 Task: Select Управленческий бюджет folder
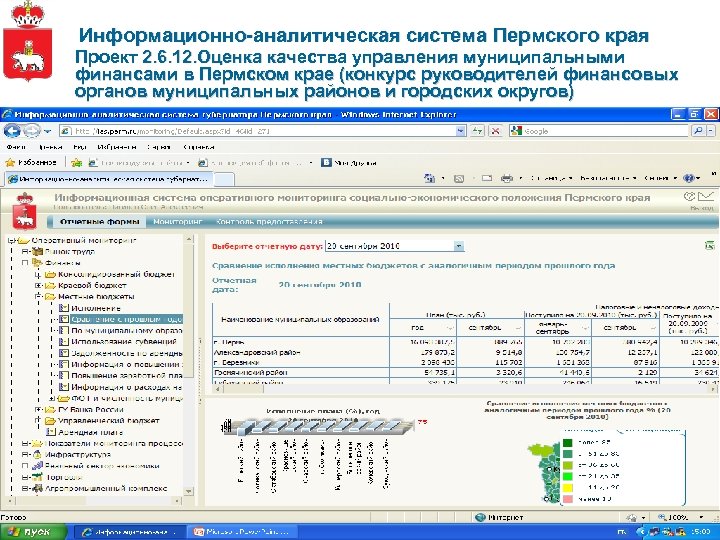click(x=108, y=421)
